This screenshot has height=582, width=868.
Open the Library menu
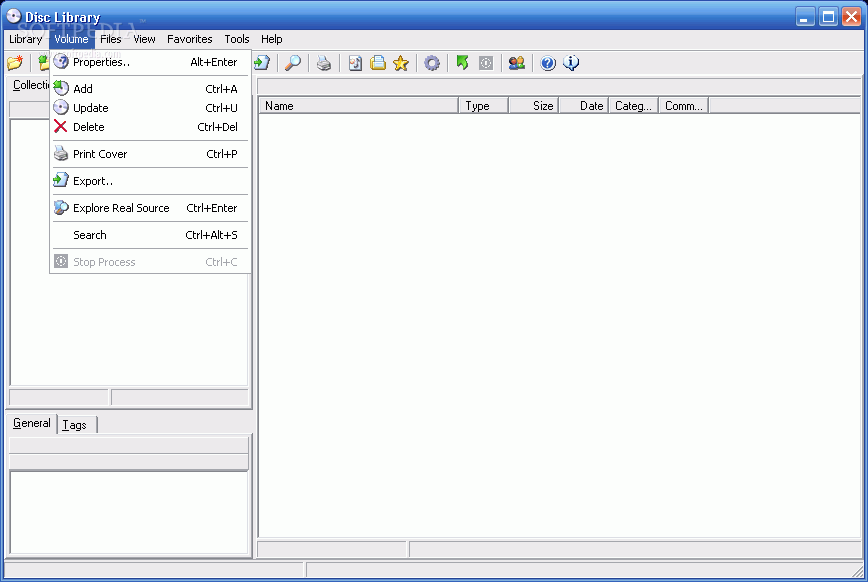[25, 39]
